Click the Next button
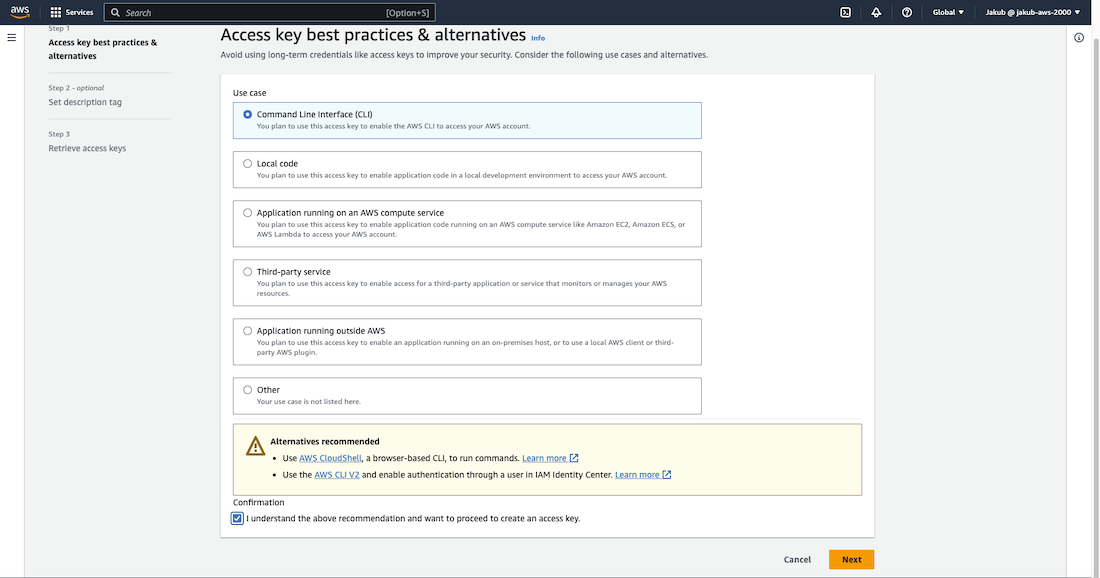The width and height of the screenshot is (1100, 578). (x=851, y=560)
